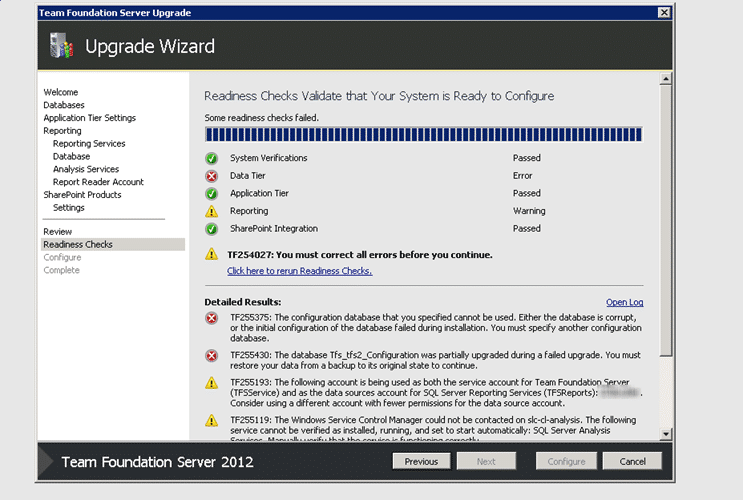Screen dimensions: 743x500
Task: Click the warning icon beside TF255193 result
Action: [x=211, y=383]
